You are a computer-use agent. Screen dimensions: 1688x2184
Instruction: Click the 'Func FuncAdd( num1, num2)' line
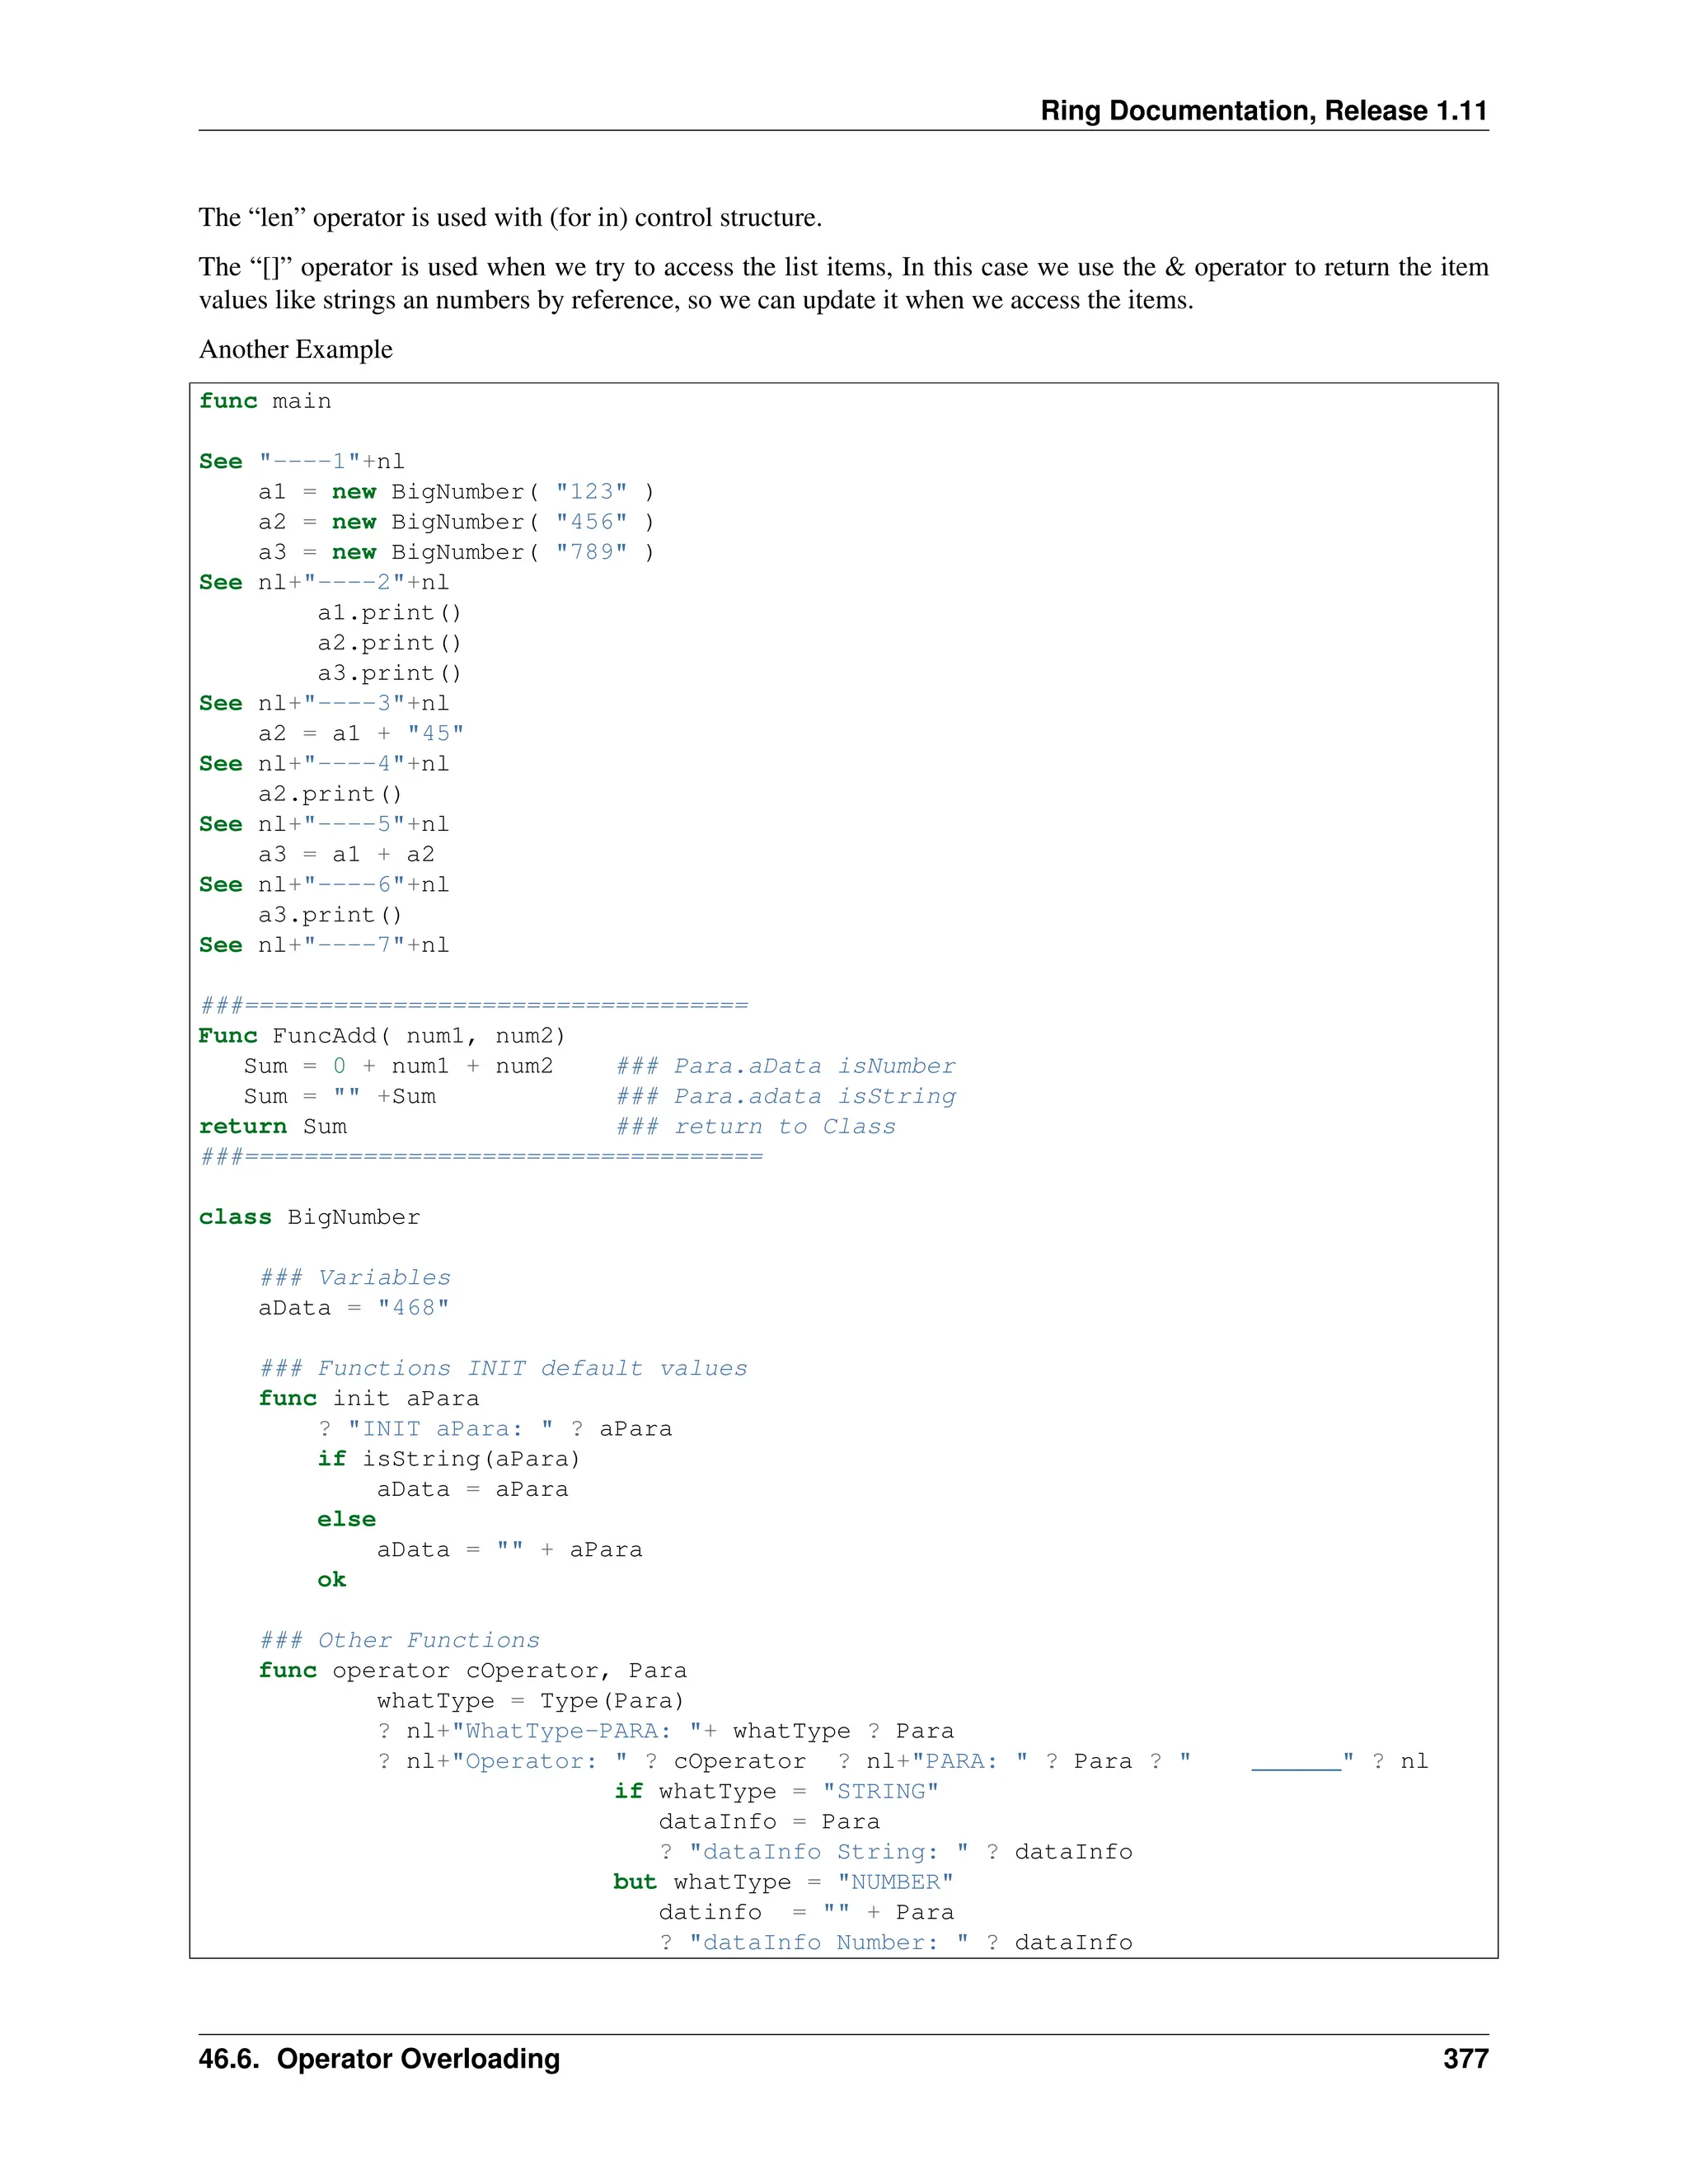(x=382, y=1035)
